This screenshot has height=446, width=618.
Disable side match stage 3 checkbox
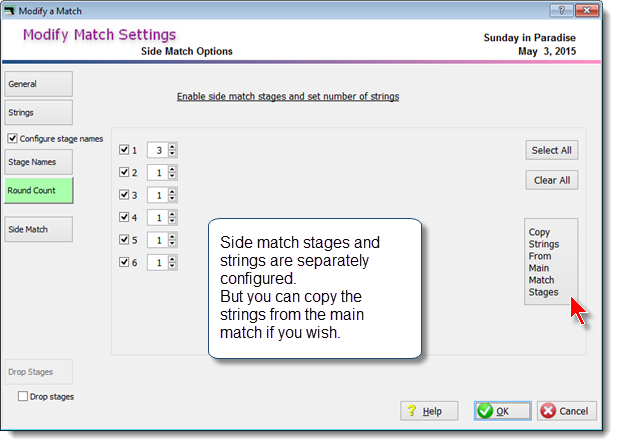point(124,195)
